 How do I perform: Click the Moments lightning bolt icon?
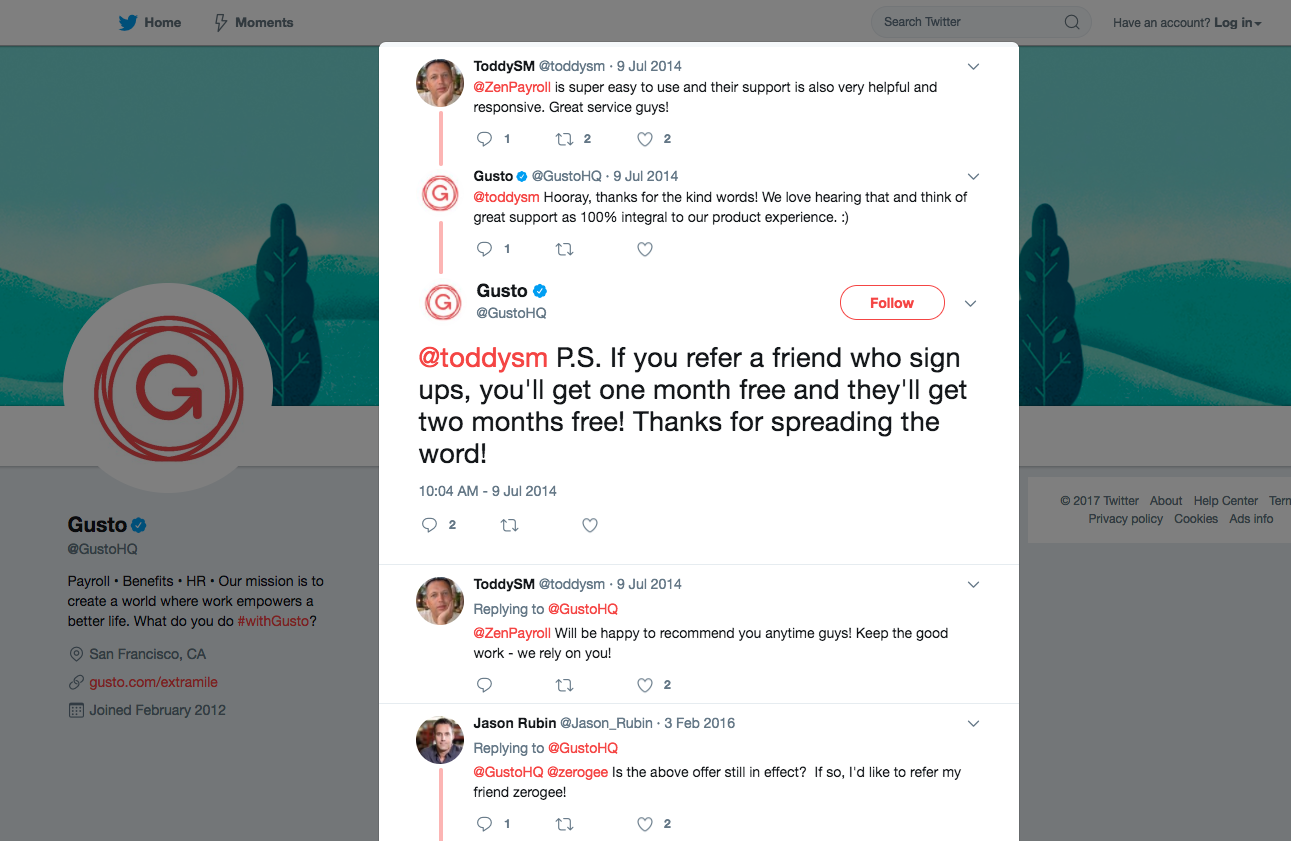tap(221, 22)
